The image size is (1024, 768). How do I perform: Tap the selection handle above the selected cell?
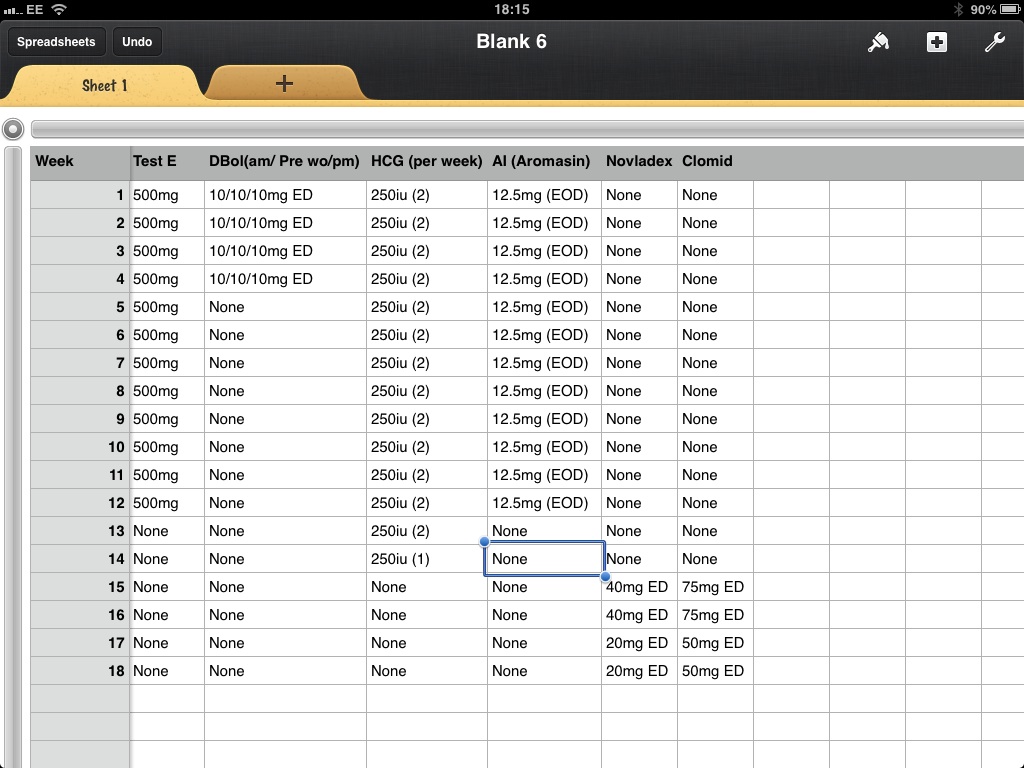484,541
